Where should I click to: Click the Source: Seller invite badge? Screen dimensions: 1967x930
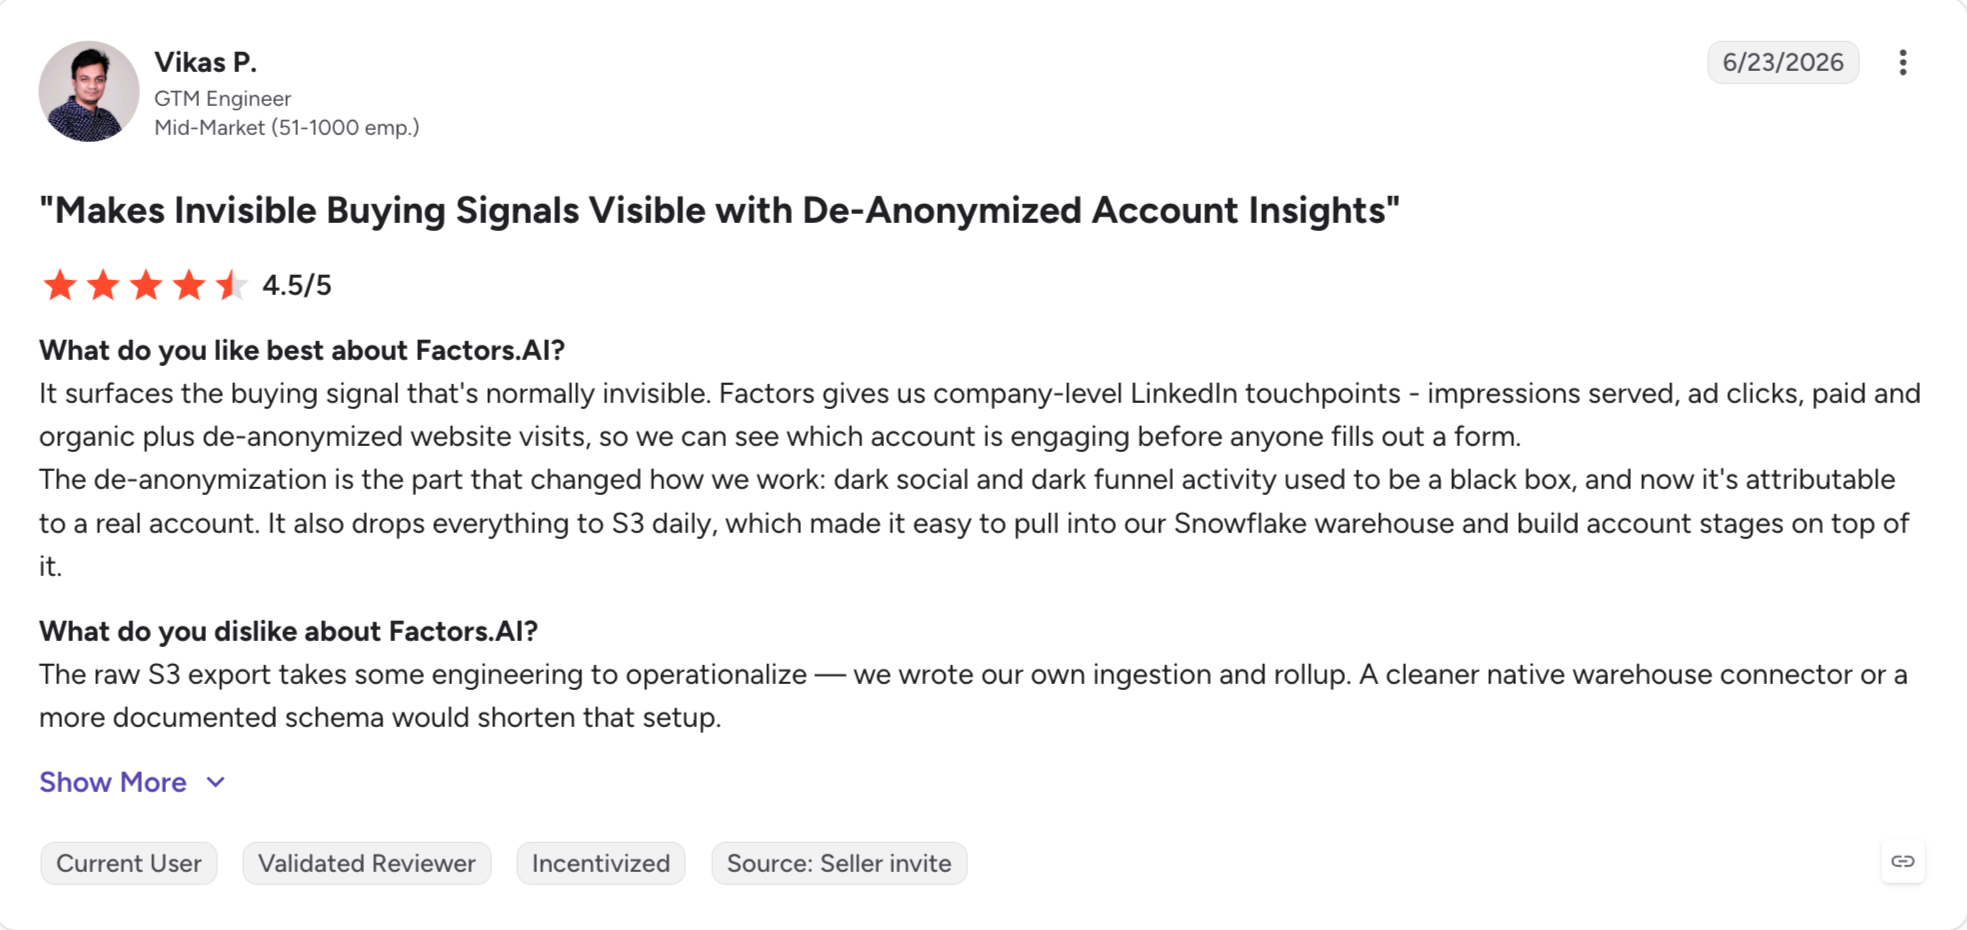coord(839,863)
